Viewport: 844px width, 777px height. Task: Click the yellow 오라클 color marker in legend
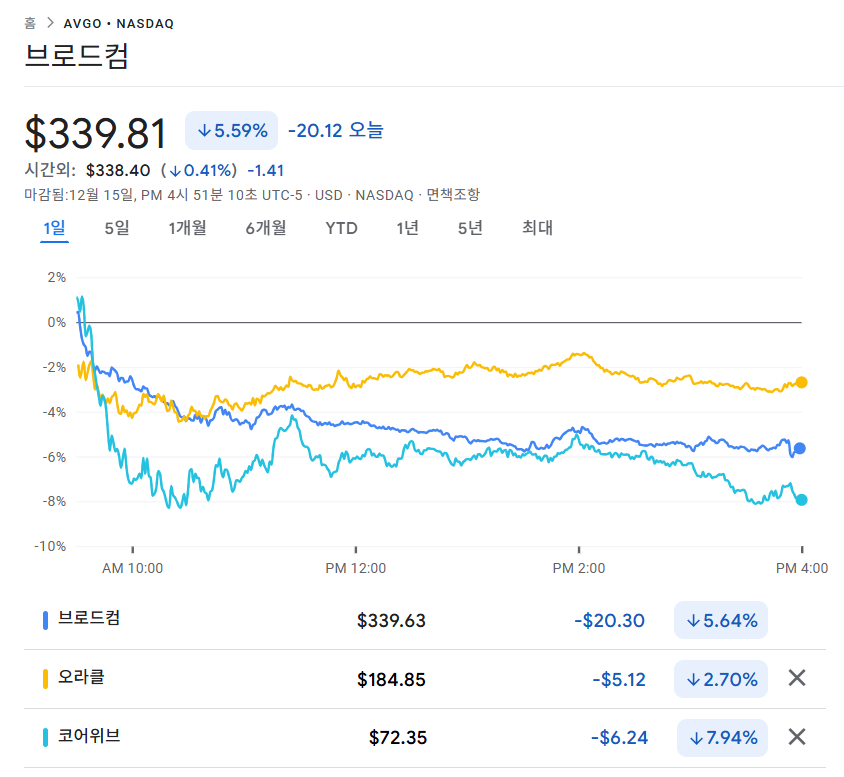point(46,678)
